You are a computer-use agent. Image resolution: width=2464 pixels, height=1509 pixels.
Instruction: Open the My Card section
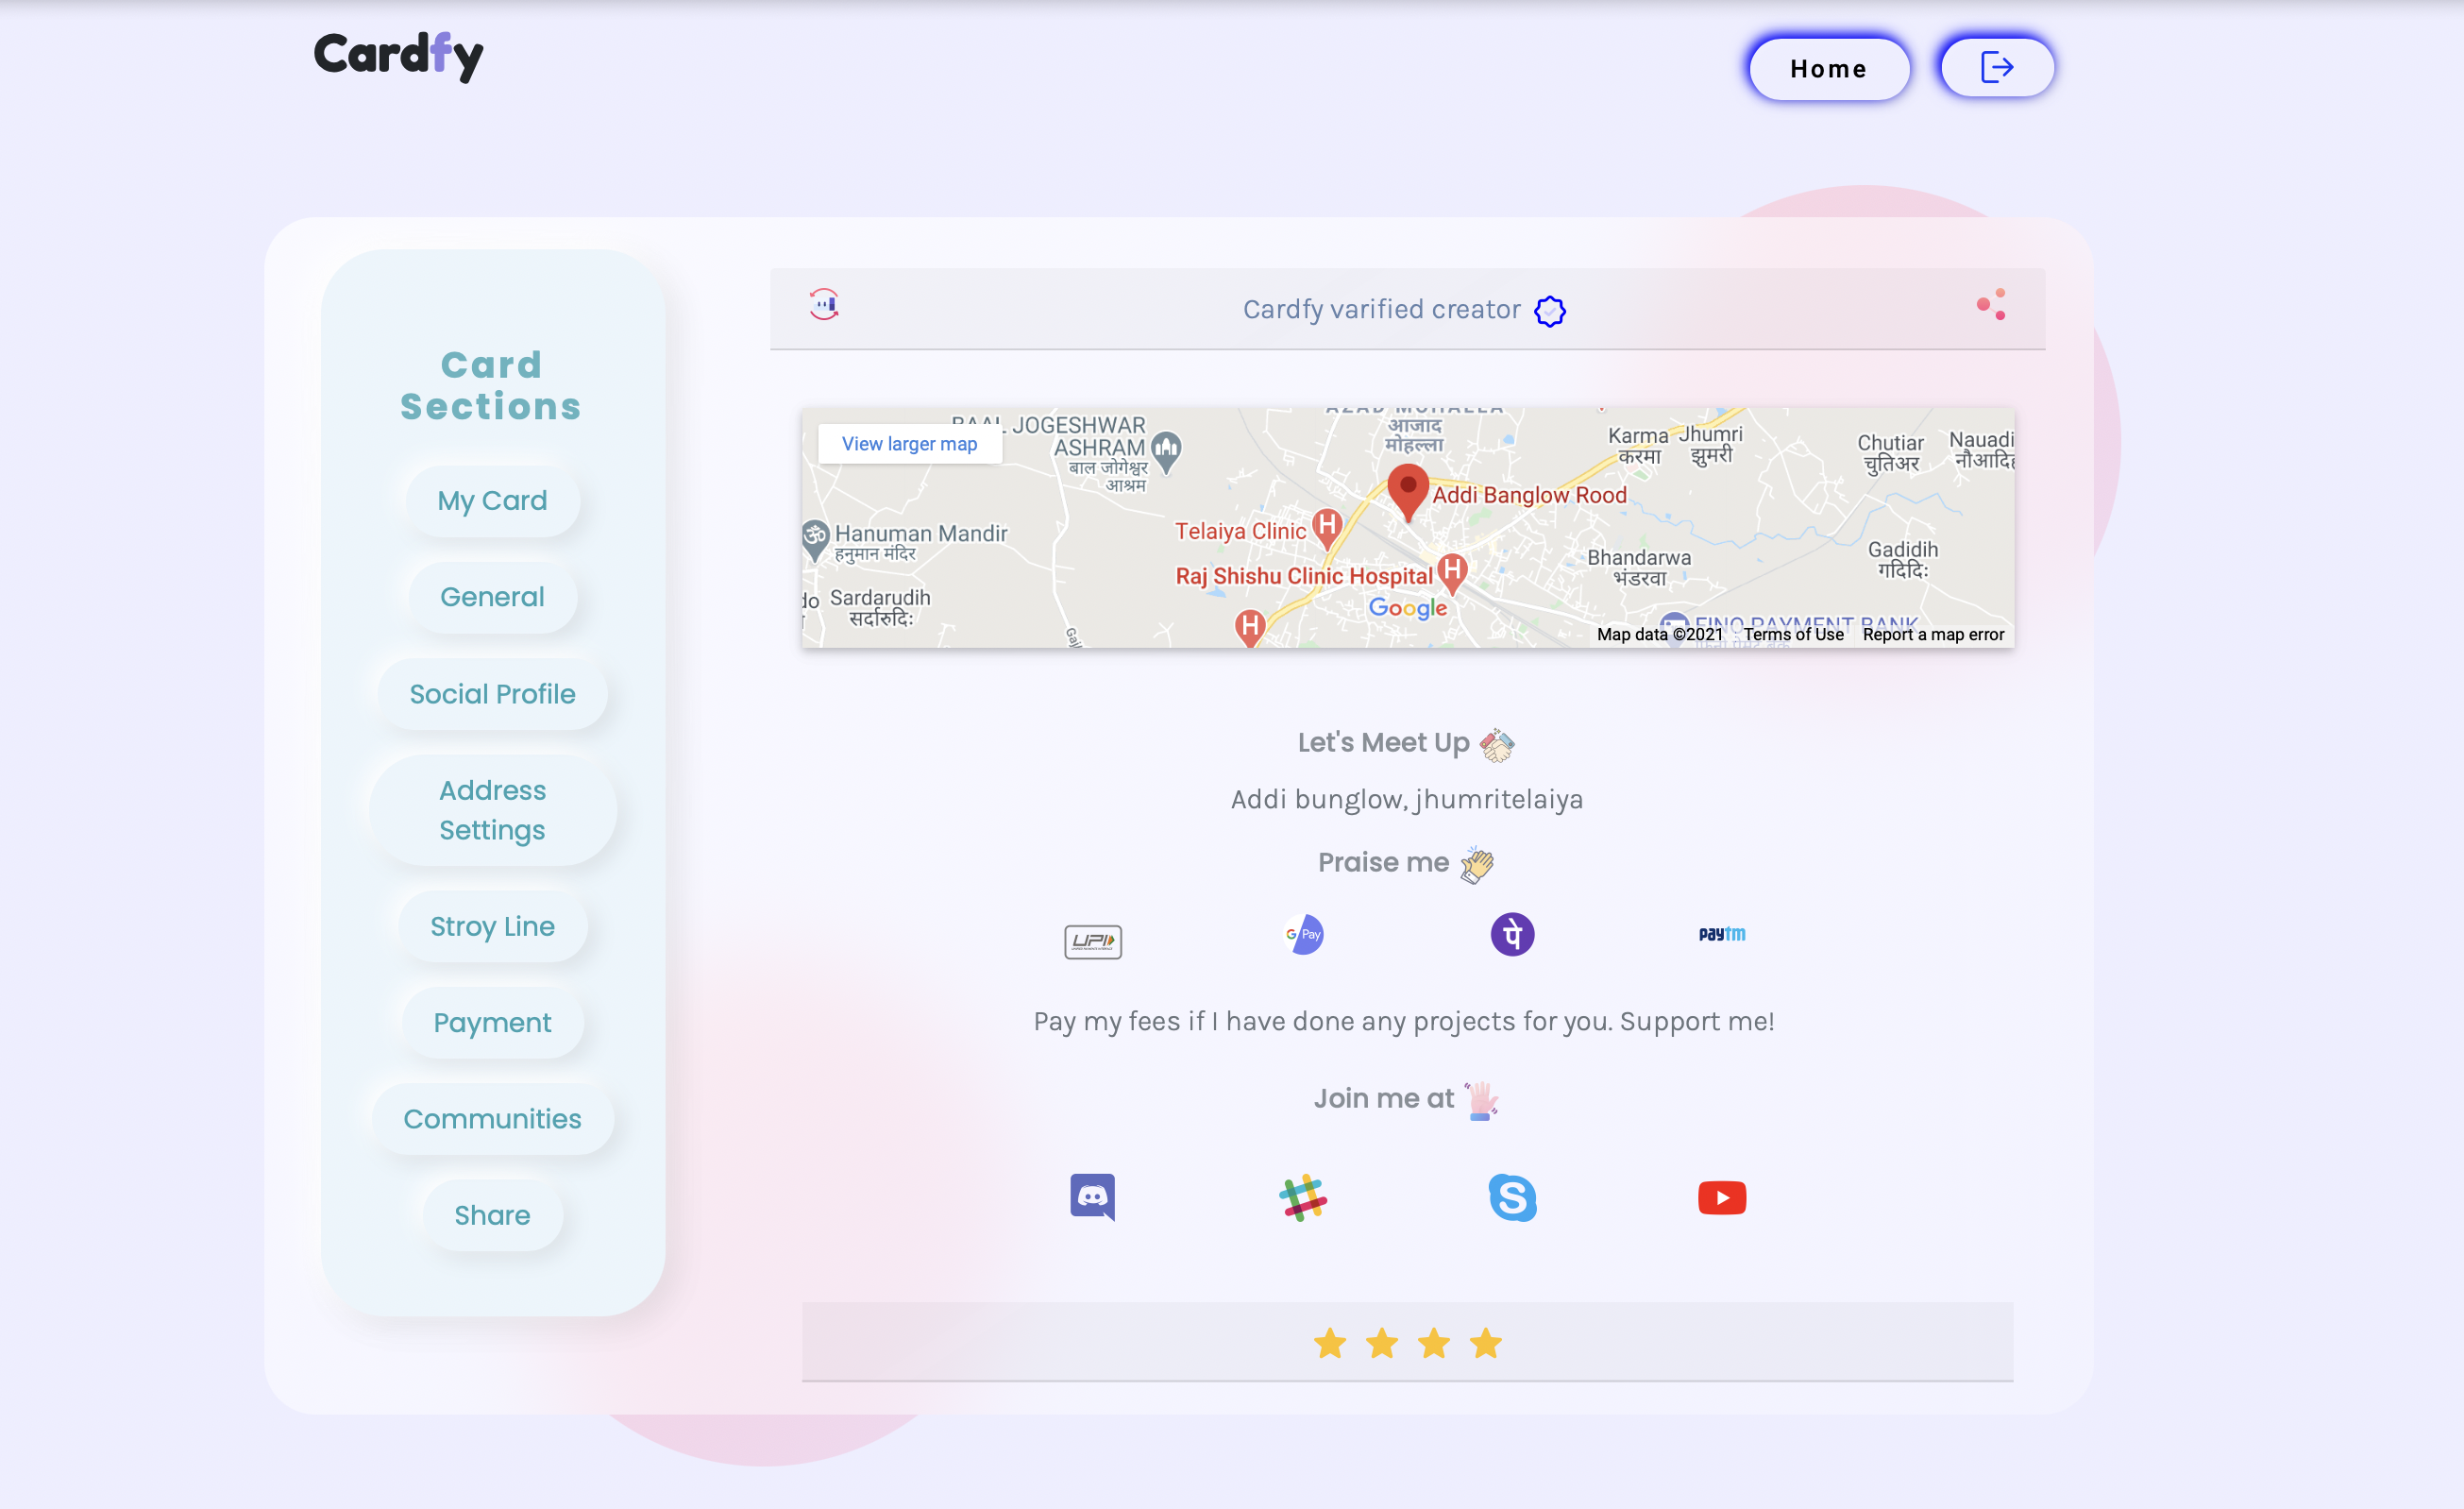pos(492,500)
